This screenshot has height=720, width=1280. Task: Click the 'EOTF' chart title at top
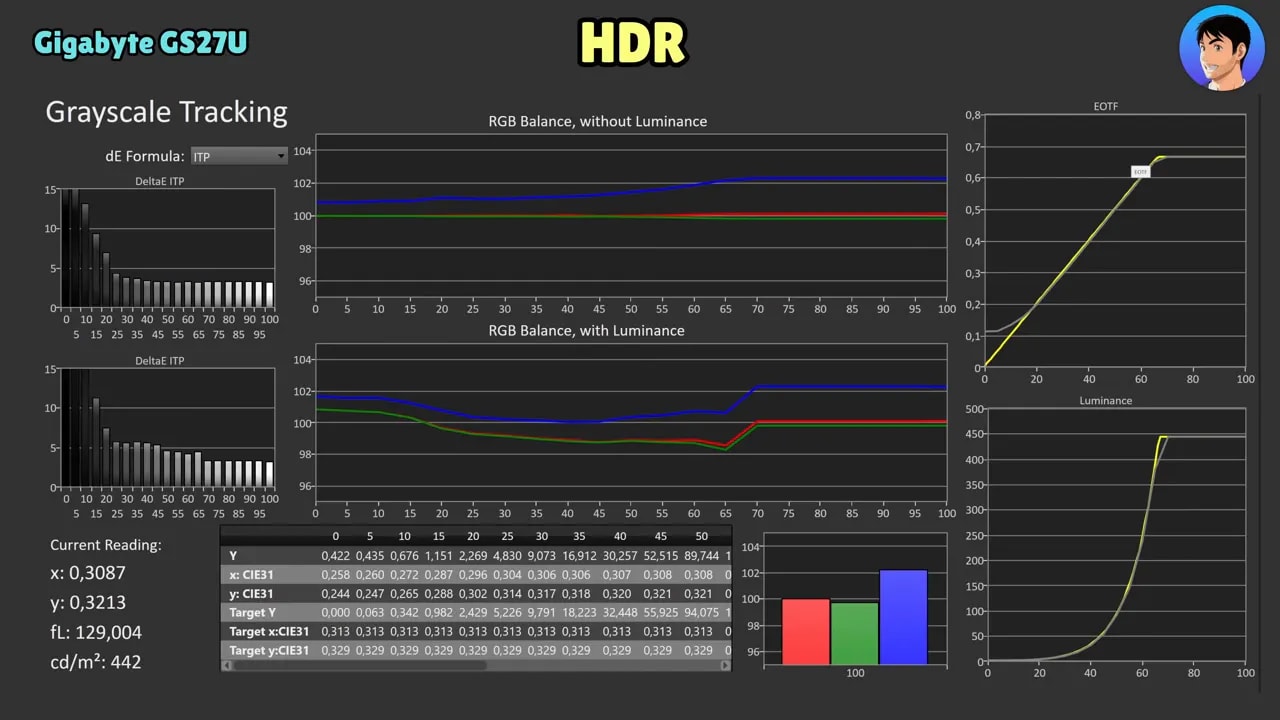click(1105, 106)
